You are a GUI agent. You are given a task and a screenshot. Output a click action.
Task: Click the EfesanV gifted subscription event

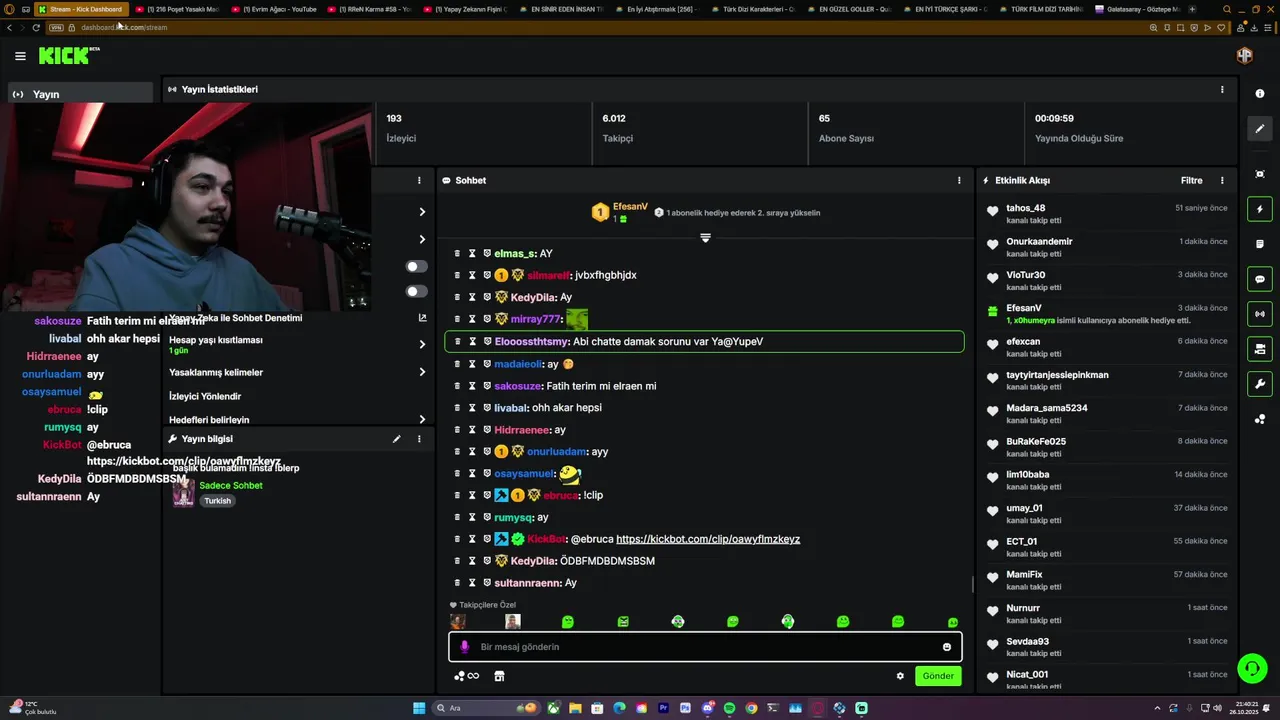pyautogui.click(x=1106, y=314)
